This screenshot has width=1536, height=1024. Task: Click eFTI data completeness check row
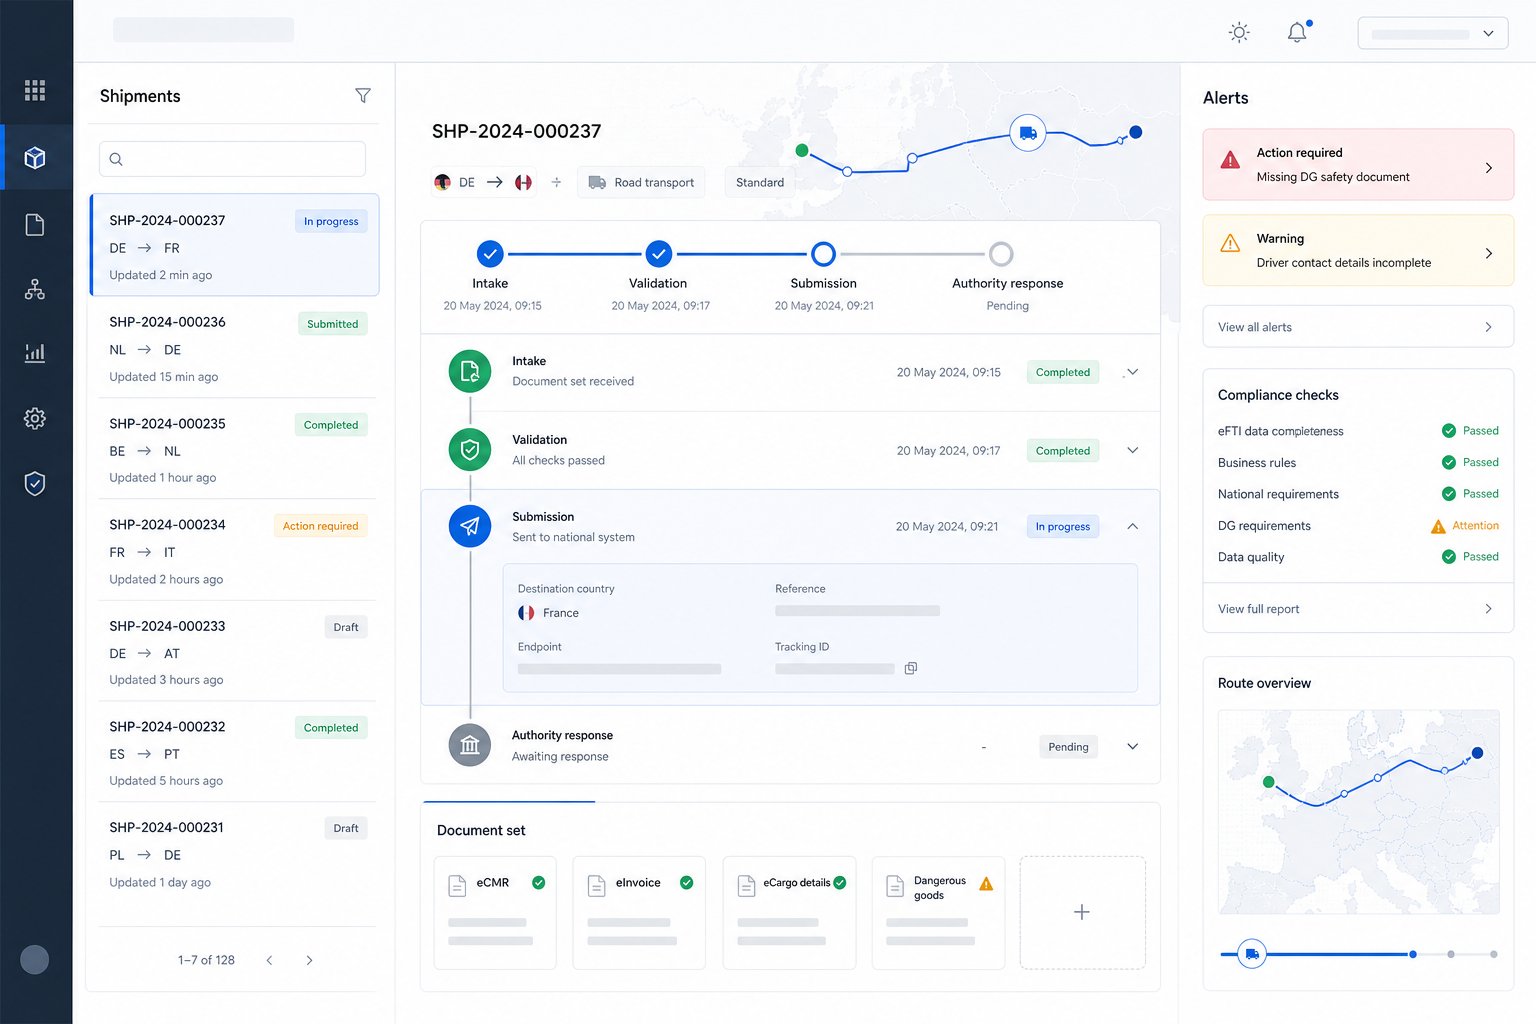1358,431
